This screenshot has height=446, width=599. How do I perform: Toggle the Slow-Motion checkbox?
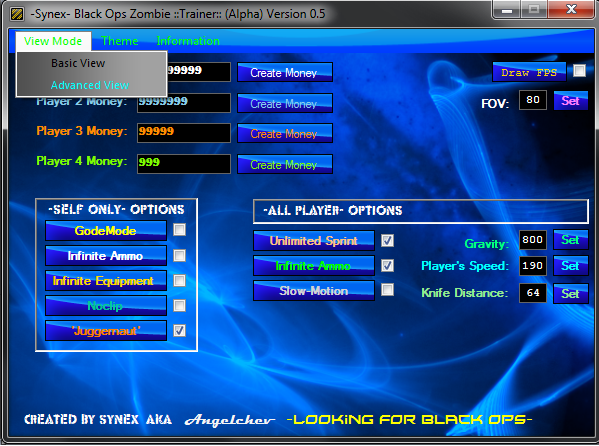coord(387,290)
